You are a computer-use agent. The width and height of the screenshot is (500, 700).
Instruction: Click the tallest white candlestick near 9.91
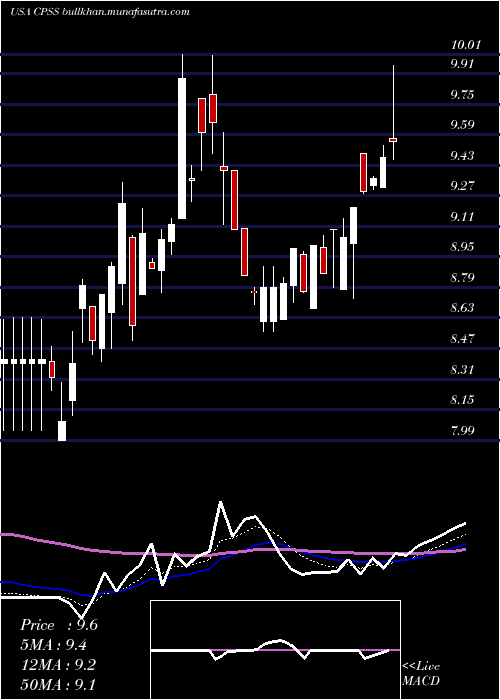click(x=182, y=148)
